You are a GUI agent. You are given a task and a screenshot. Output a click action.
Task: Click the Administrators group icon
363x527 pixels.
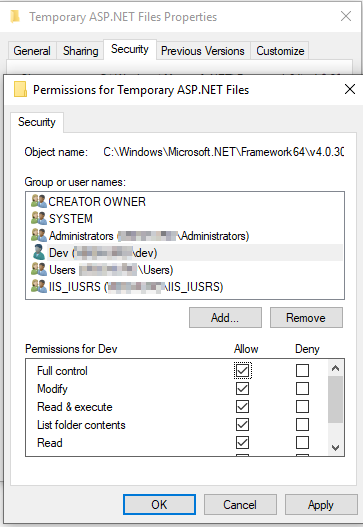(39, 235)
